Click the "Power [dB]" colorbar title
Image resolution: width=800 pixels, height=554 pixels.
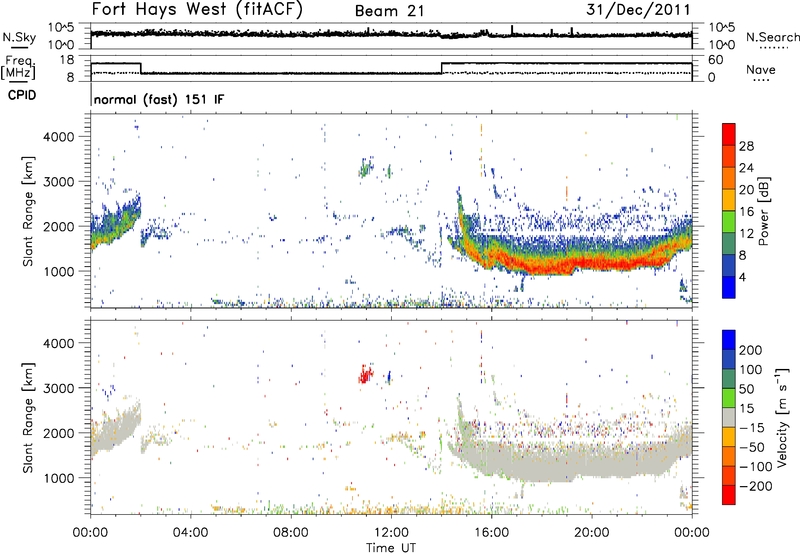[x=764, y=211]
